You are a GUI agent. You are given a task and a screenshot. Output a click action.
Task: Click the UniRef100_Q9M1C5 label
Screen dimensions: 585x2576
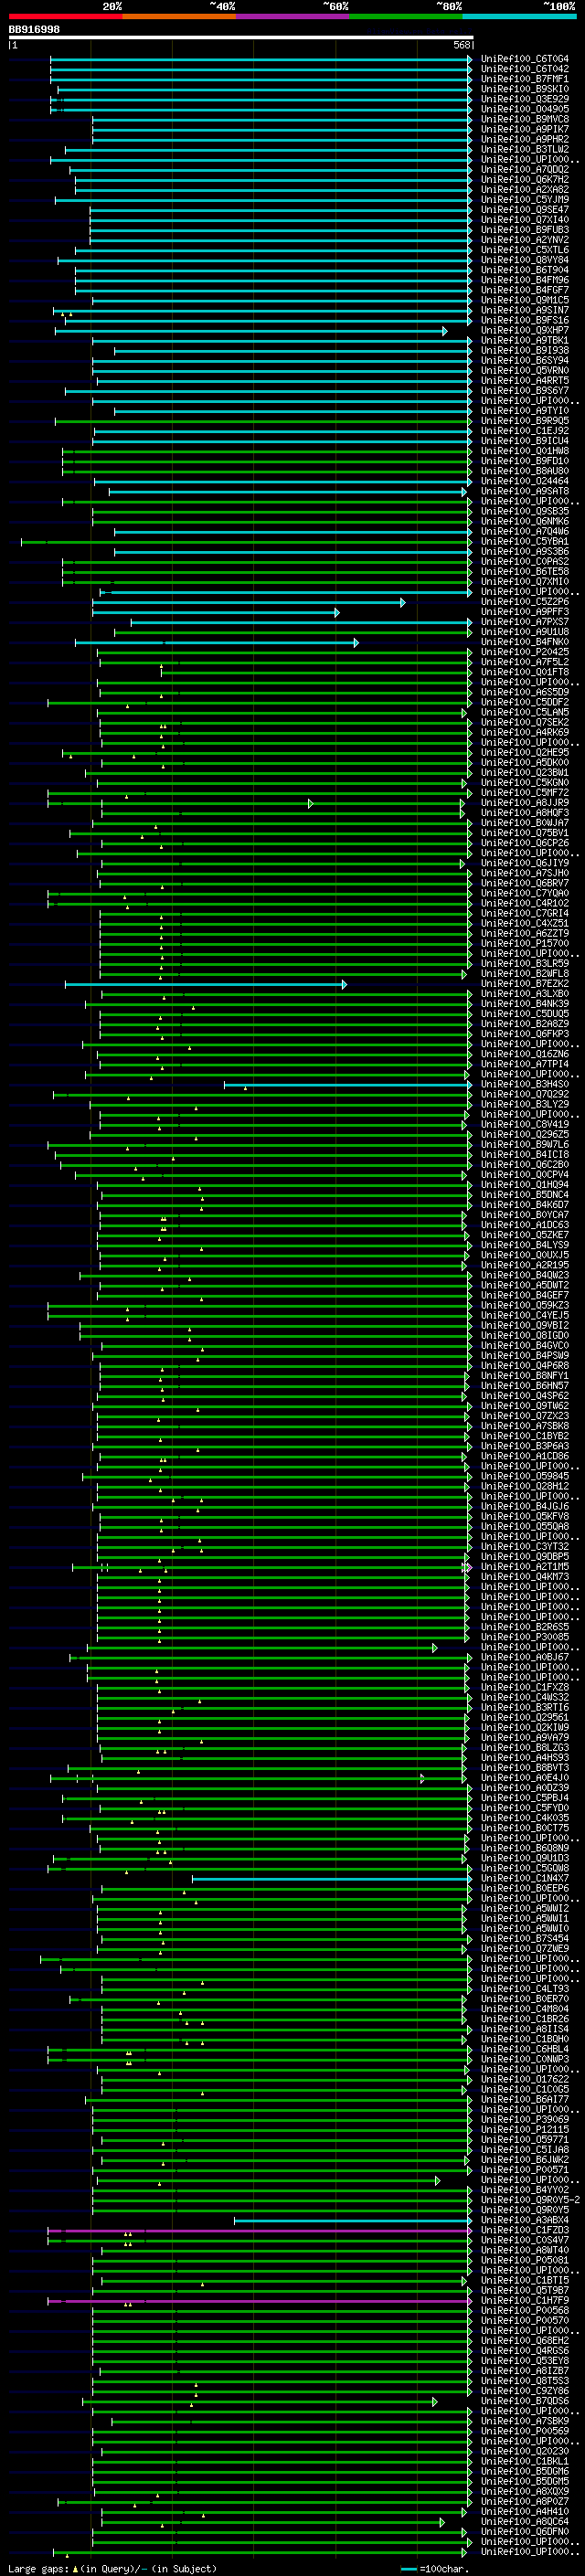[x=525, y=300]
